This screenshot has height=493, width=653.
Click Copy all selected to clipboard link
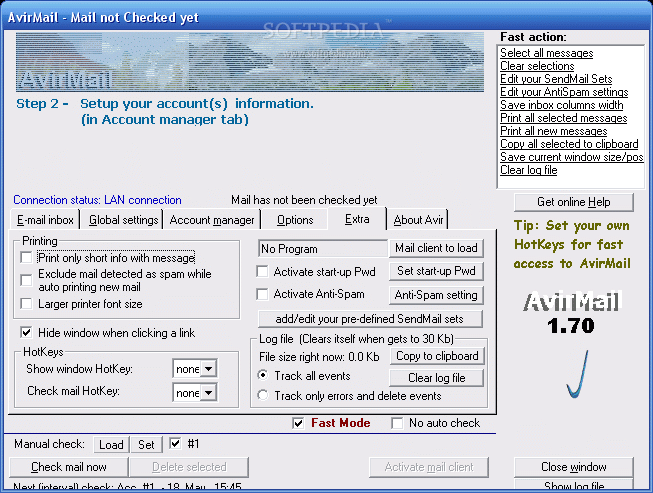click(x=569, y=144)
